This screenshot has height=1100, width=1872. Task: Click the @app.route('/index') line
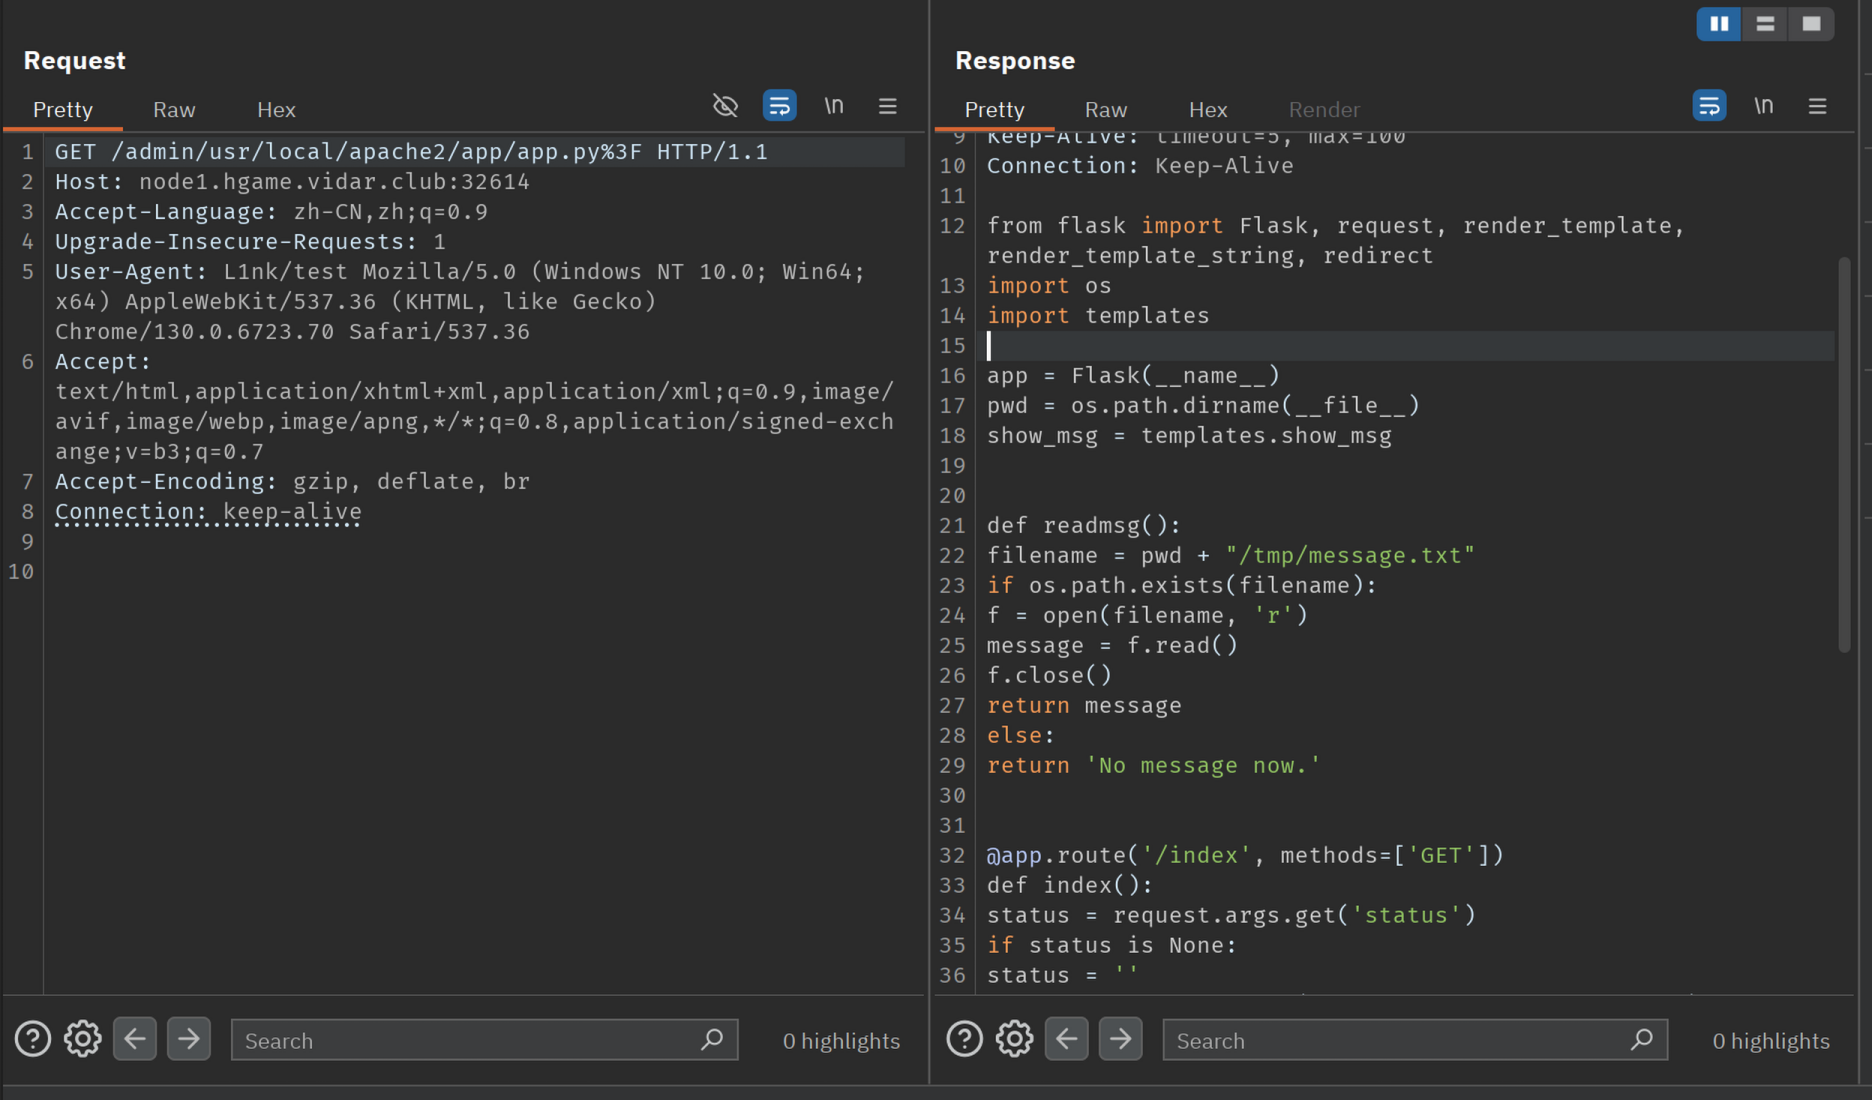coord(1245,856)
